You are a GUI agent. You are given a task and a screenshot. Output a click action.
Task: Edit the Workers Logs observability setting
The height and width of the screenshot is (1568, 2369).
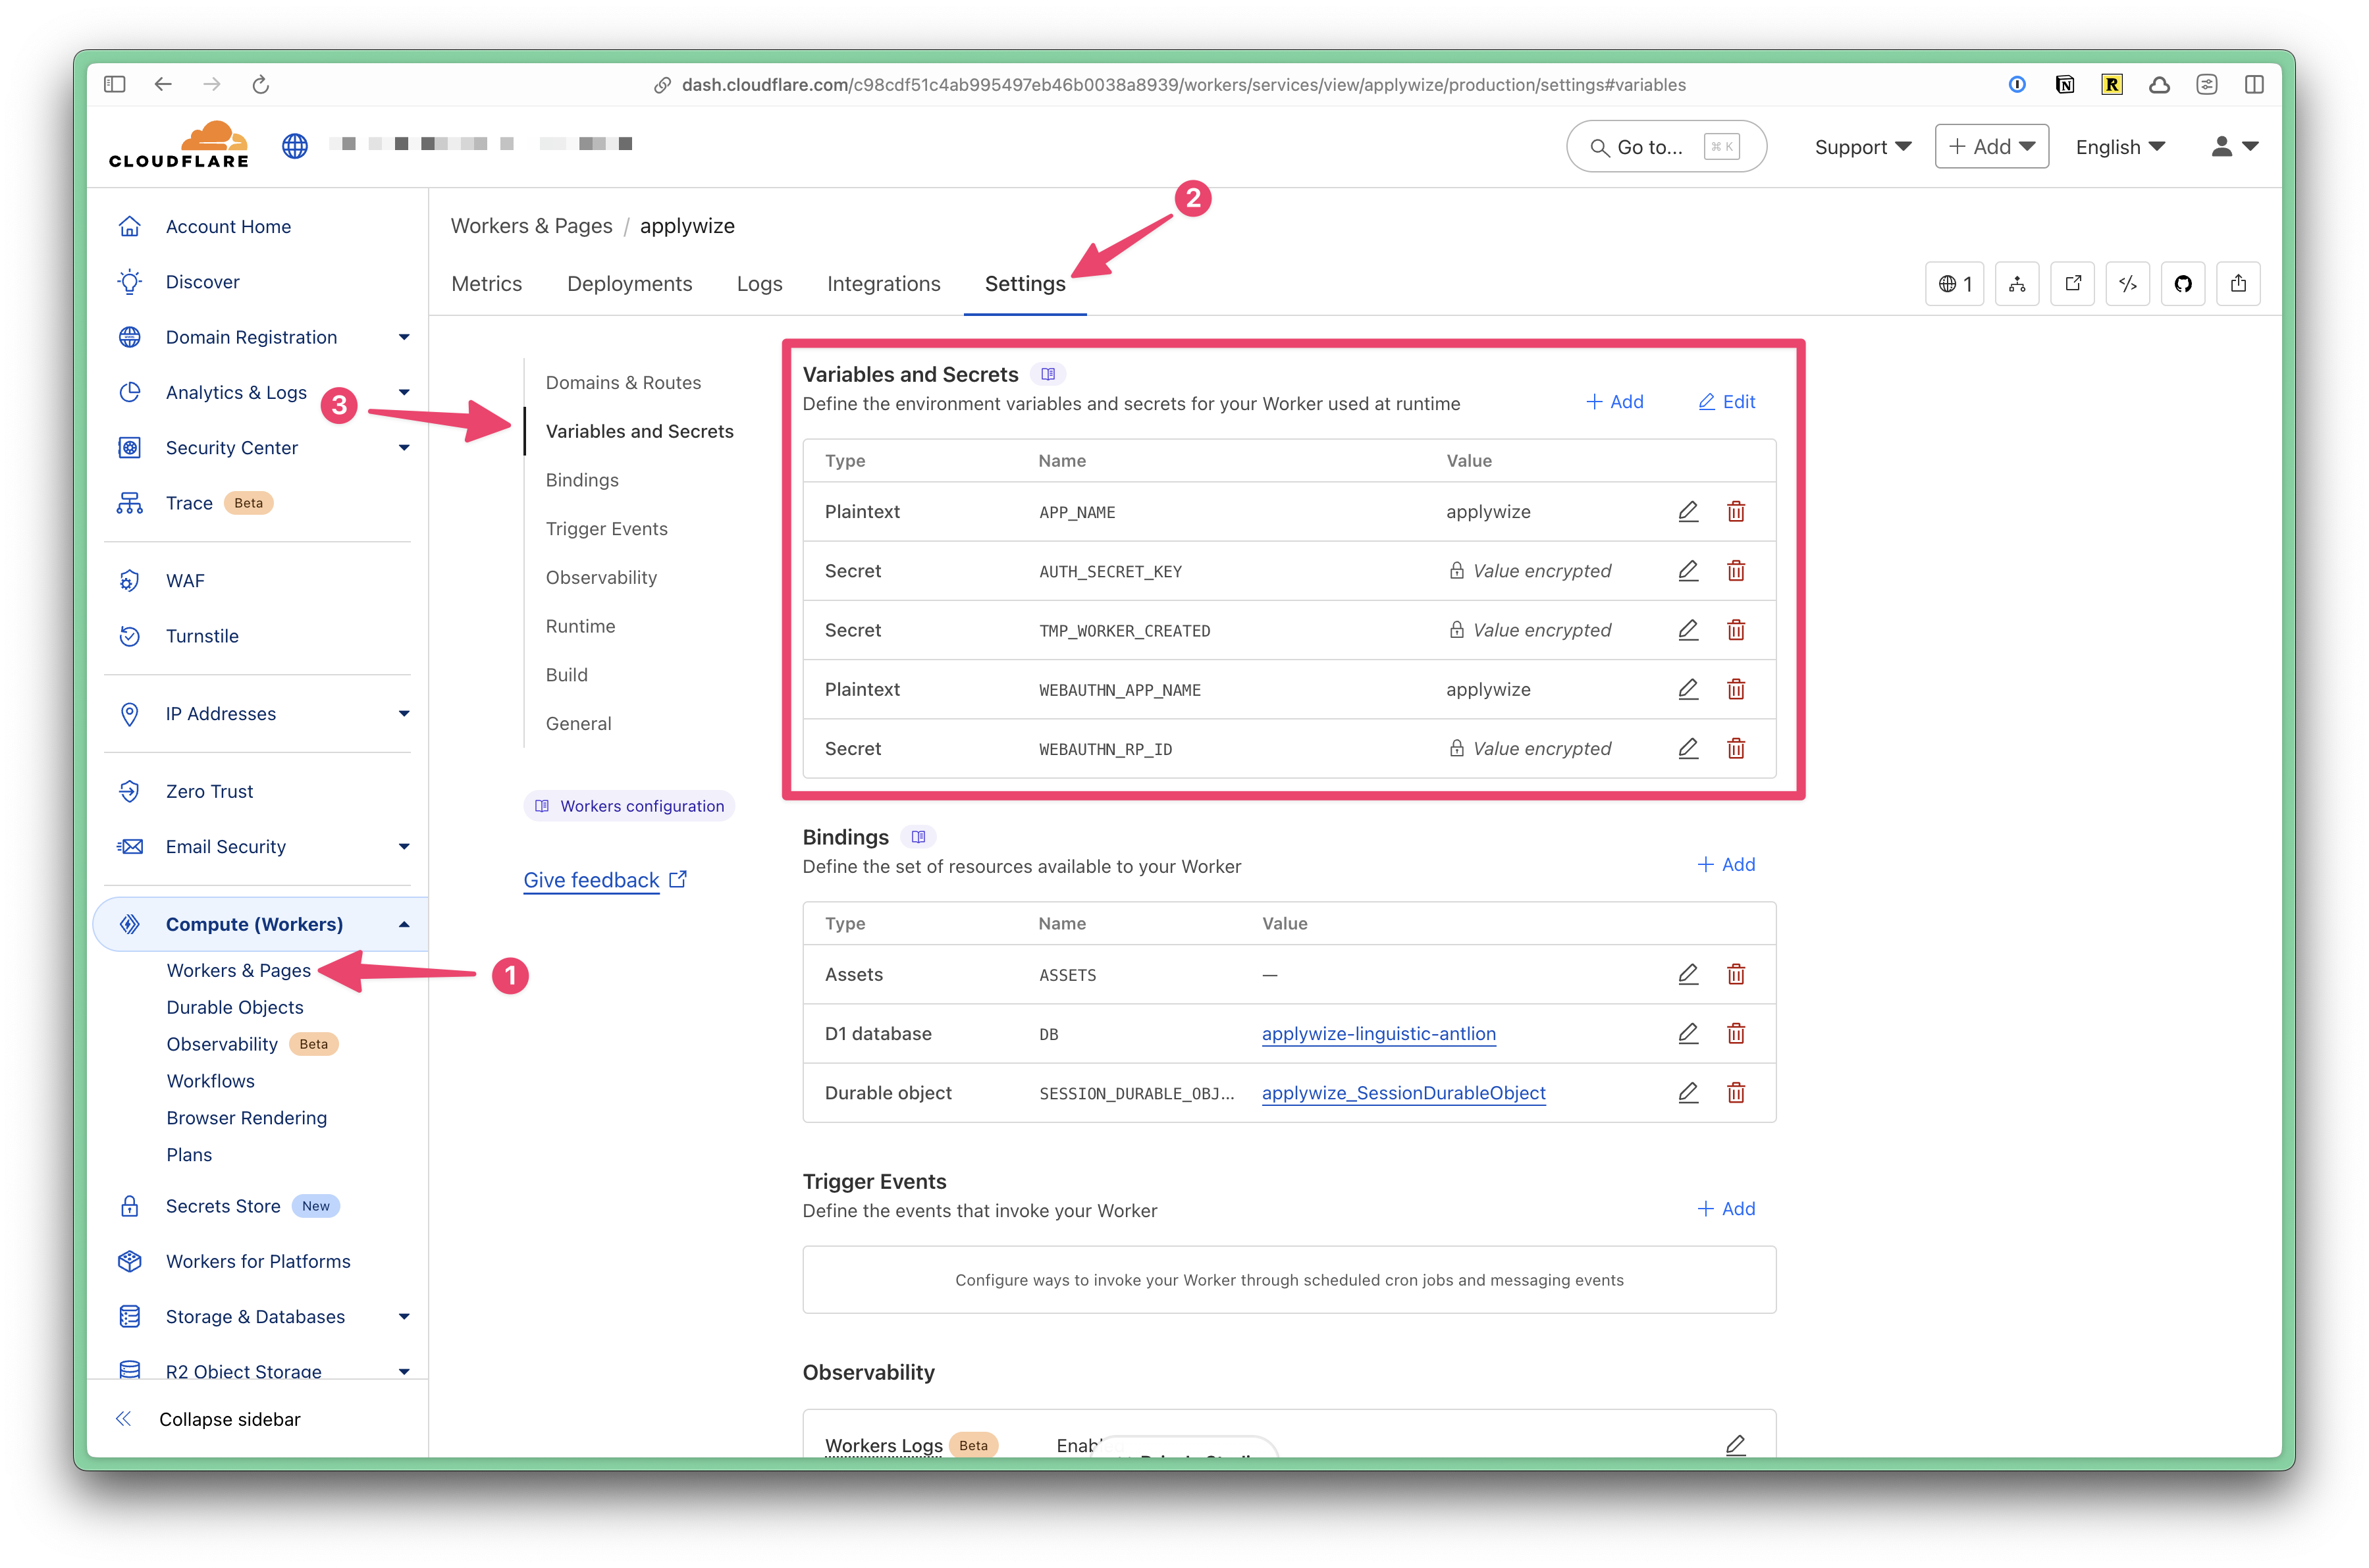[x=1735, y=1444]
